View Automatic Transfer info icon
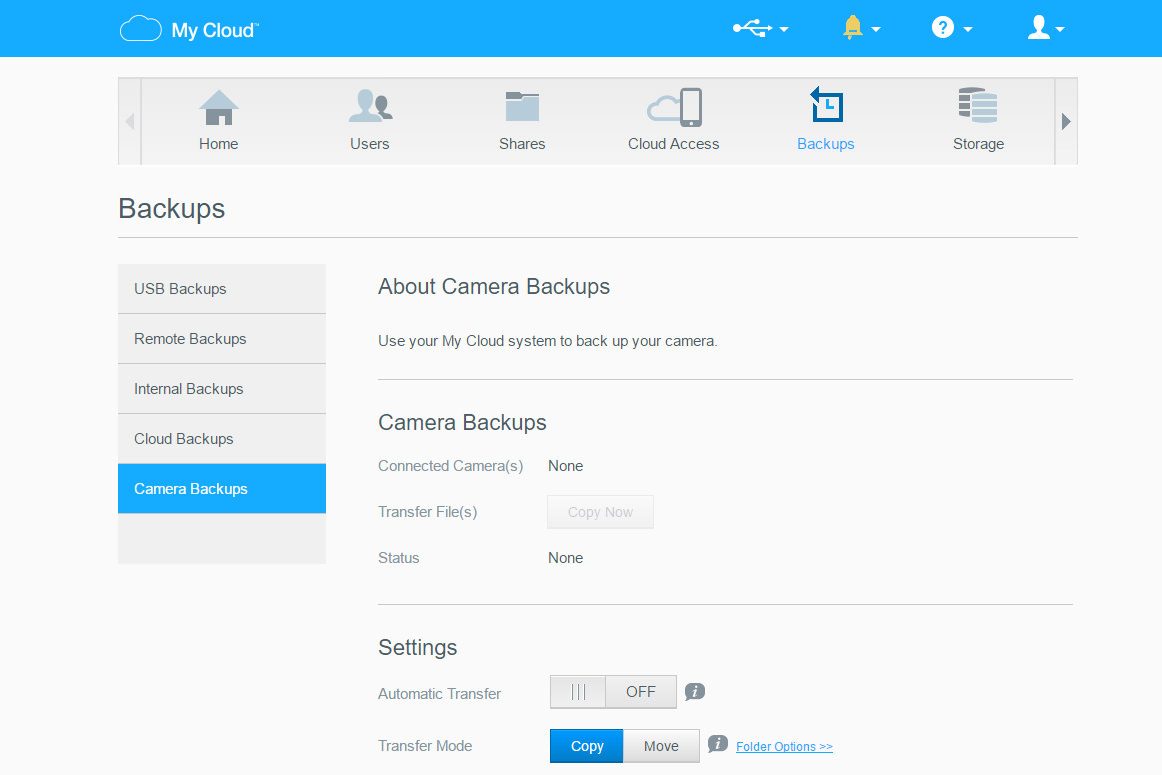Image resolution: width=1162 pixels, height=775 pixels. (x=694, y=692)
